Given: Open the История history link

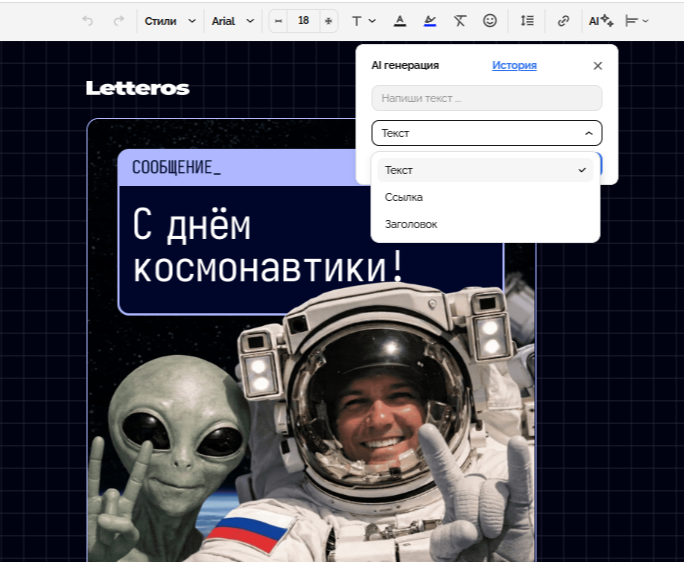Looking at the screenshot, I should coord(514,65).
